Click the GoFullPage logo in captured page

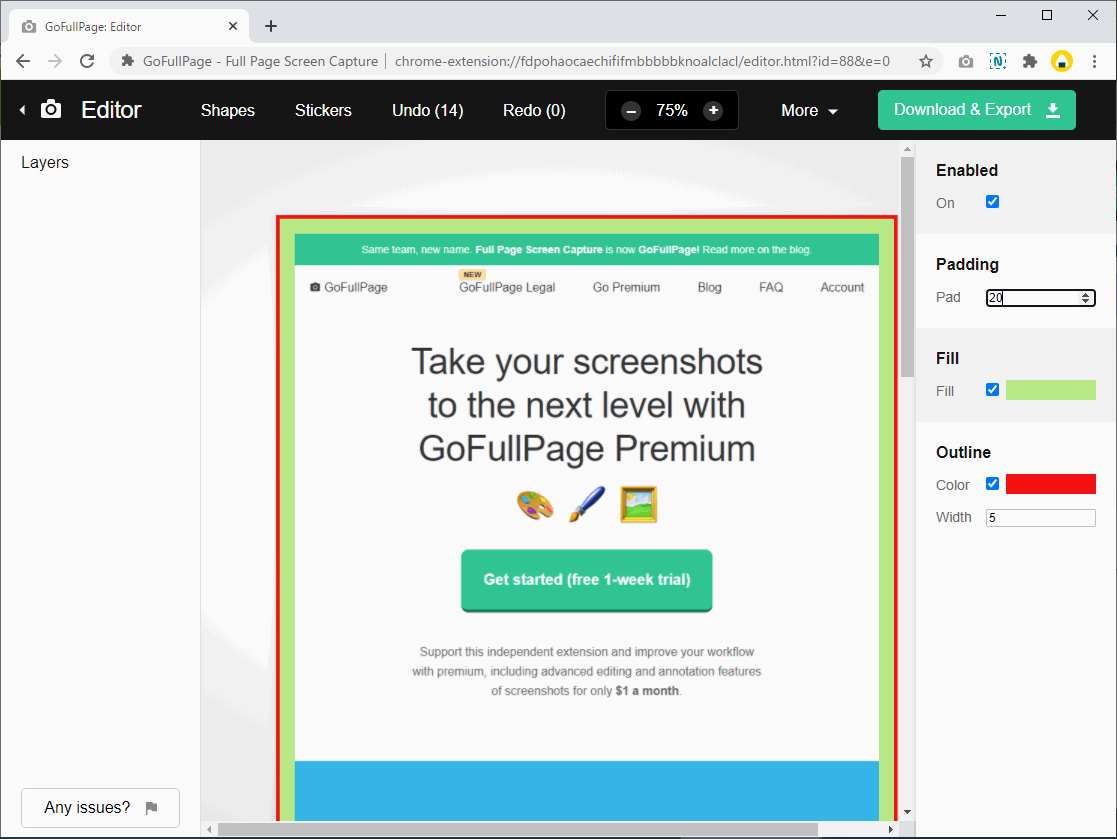[x=348, y=287]
